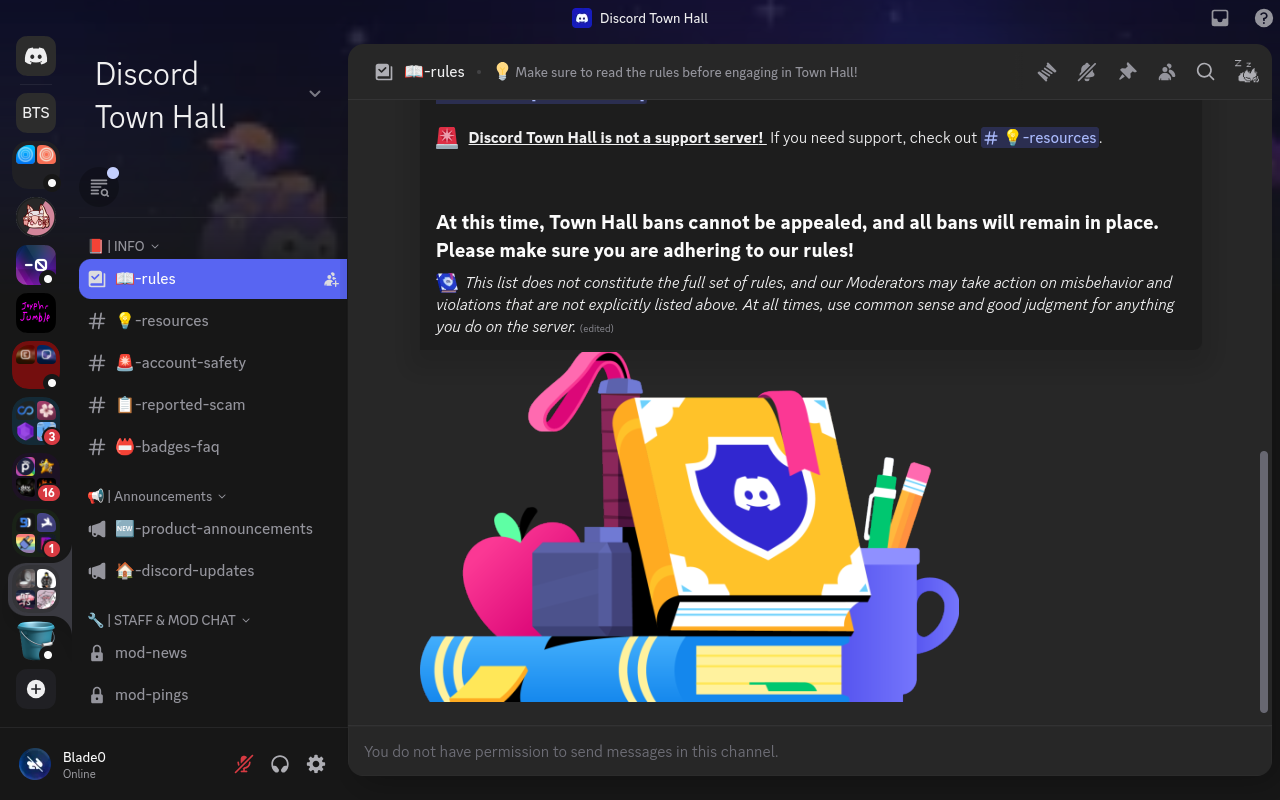The image size is (1280, 800).
Task: Open the Threads icon in channel header
Action: point(1046,72)
